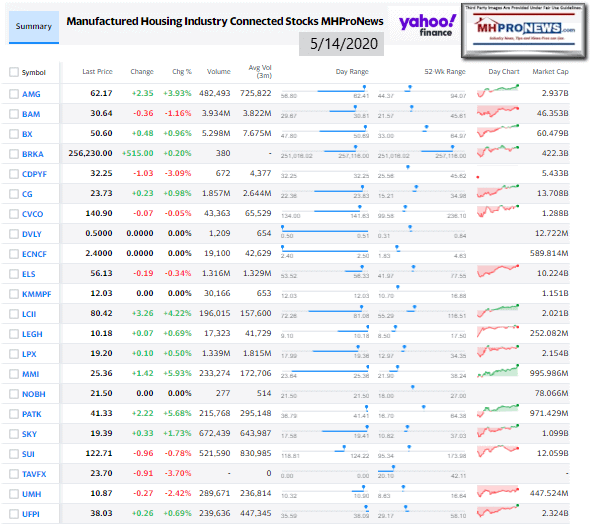Select the +5.93% change cell for MMI
Viewport: 590px width, 525px height.
(x=177, y=373)
